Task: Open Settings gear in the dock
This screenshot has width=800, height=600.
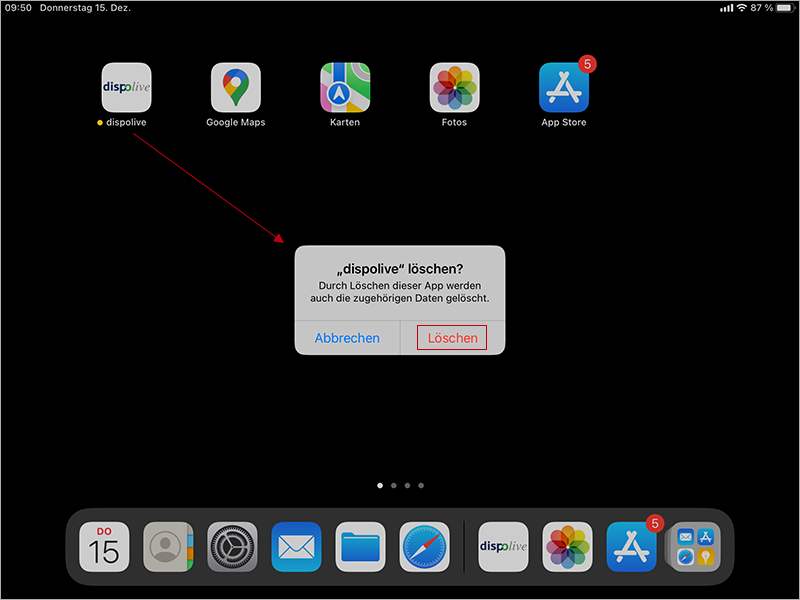Action: (x=232, y=546)
